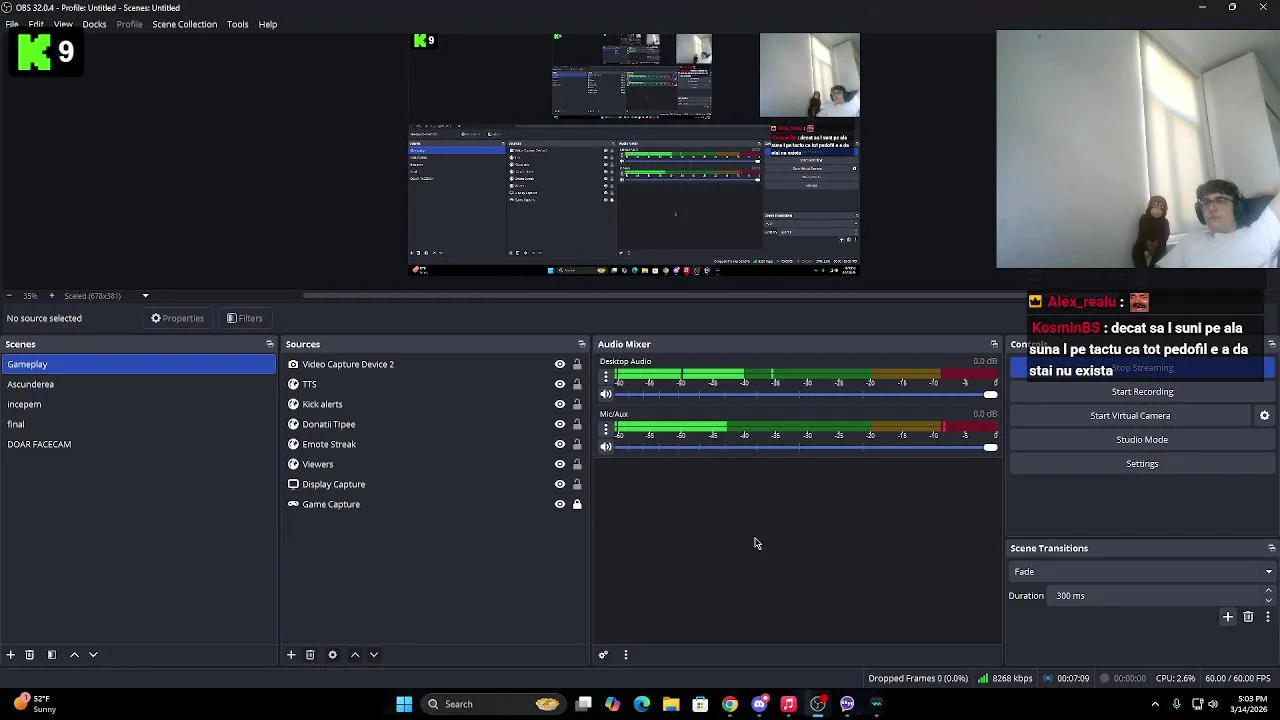Image resolution: width=1280 pixels, height=720 pixels.
Task: Toggle visibility of Video Capture Device 2
Action: (x=560, y=364)
